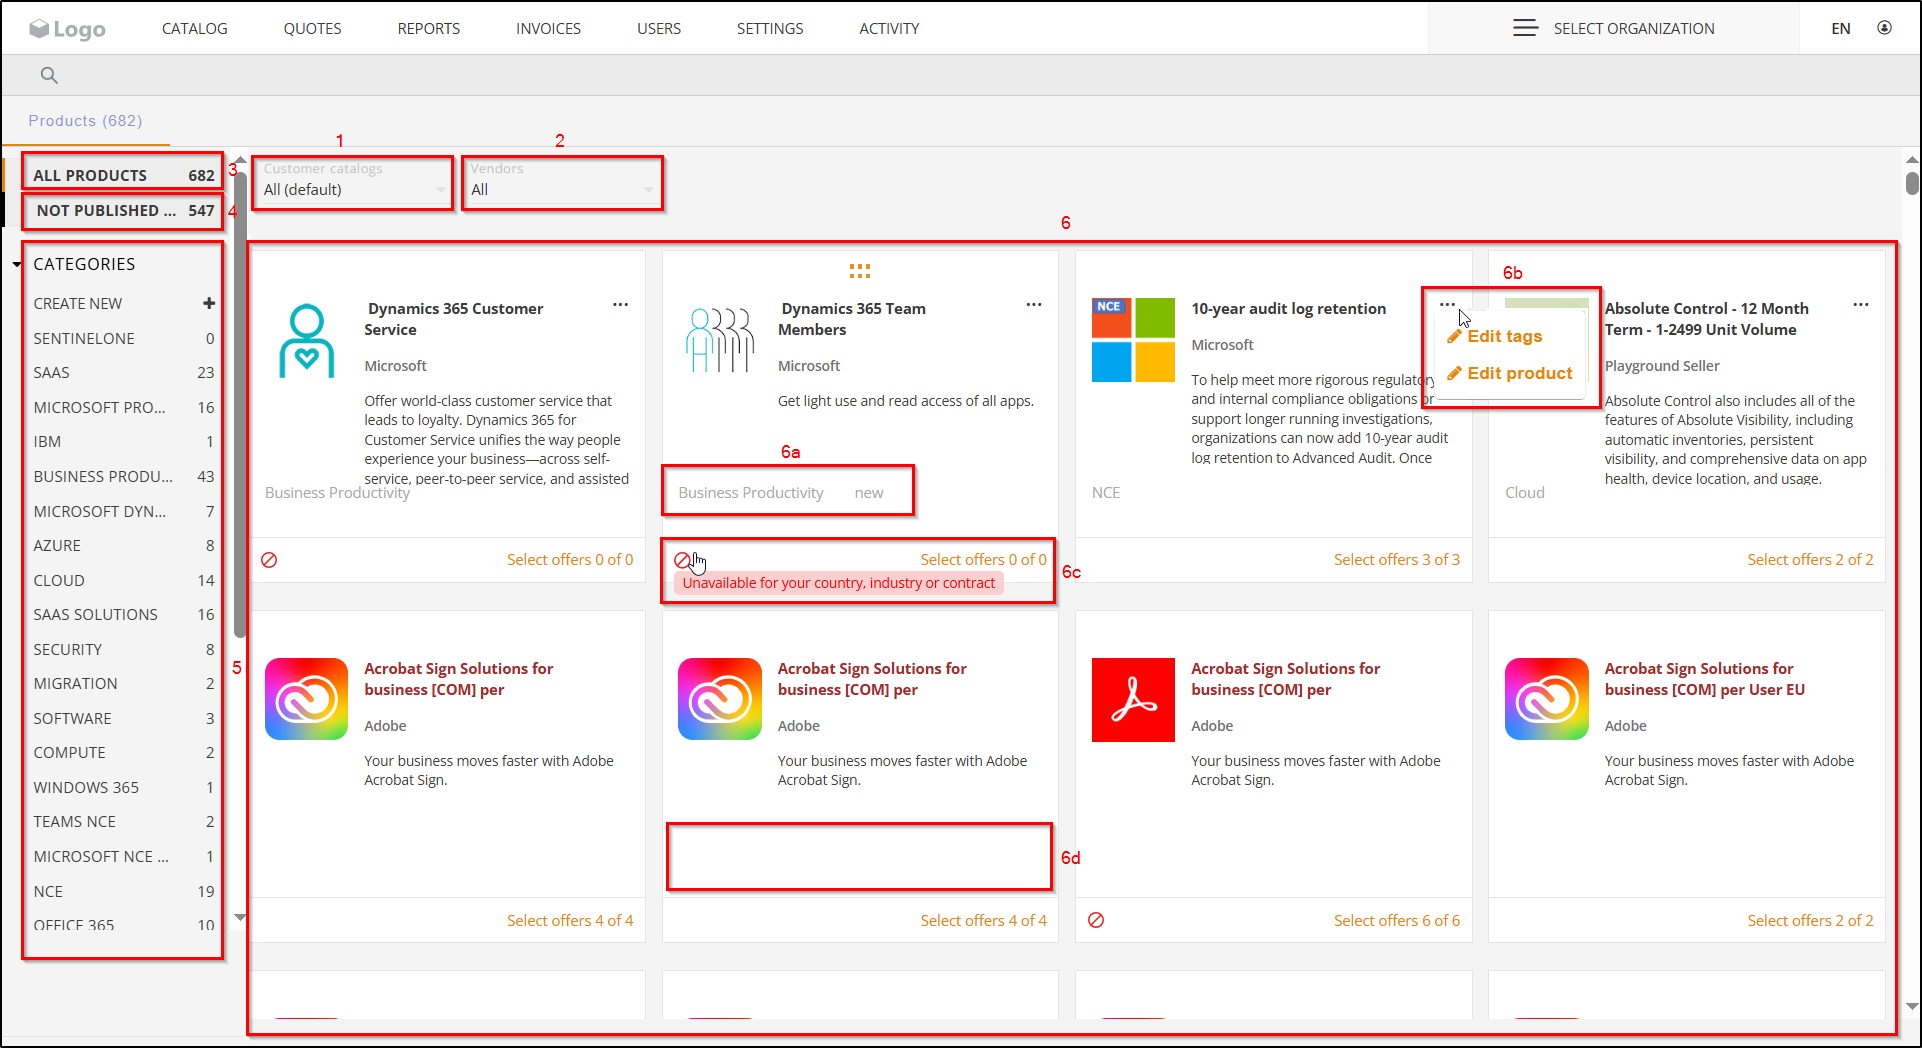Open the ellipsis menu on 10-year audit log retention
The height and width of the screenshot is (1048, 1922).
(1447, 305)
